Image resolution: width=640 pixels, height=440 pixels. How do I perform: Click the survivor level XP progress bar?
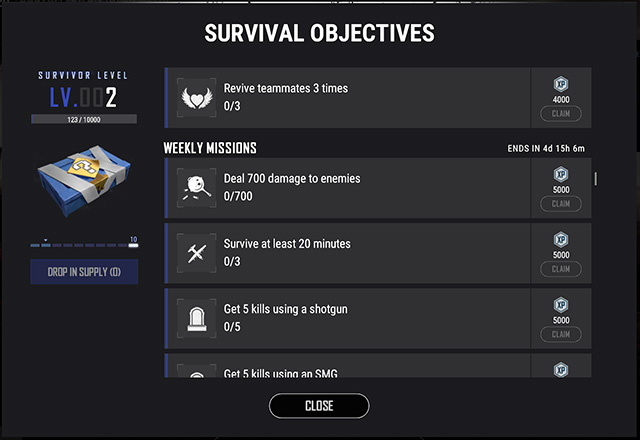point(84,120)
